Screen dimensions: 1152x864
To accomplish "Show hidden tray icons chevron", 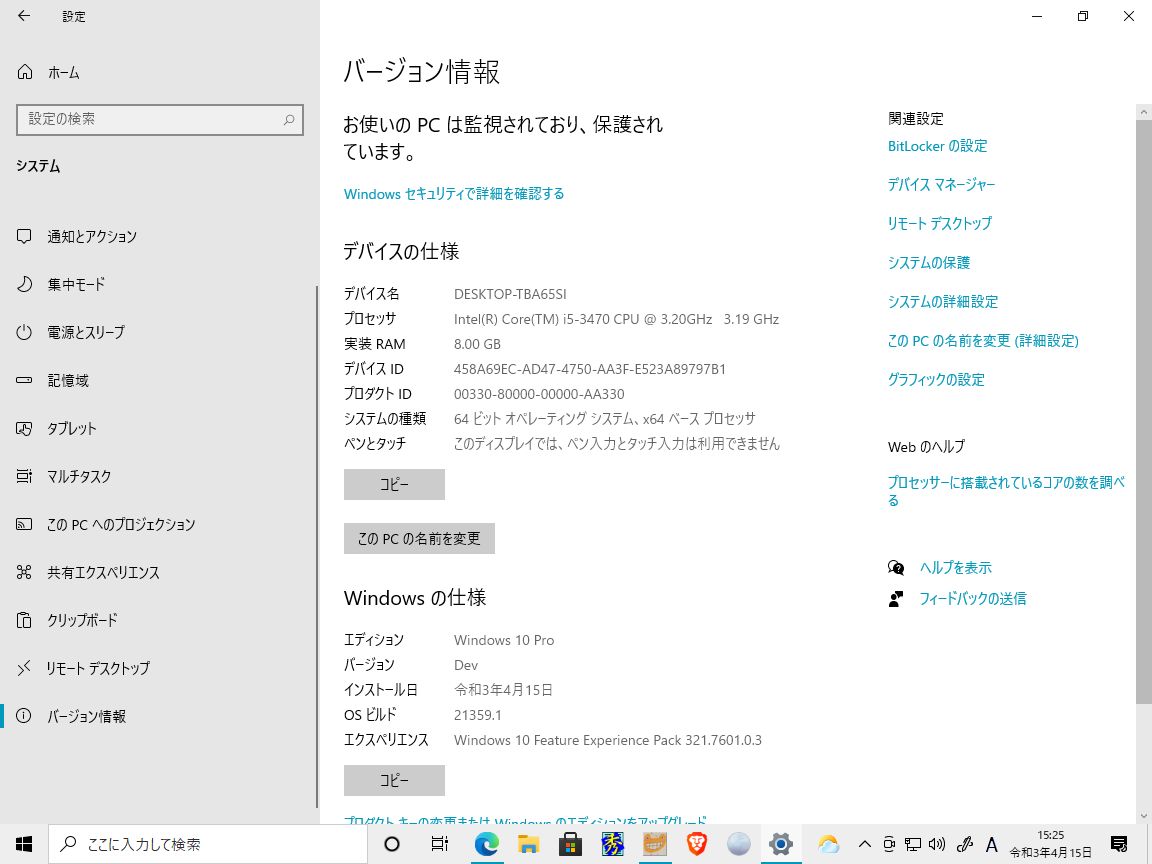I will 865,844.
